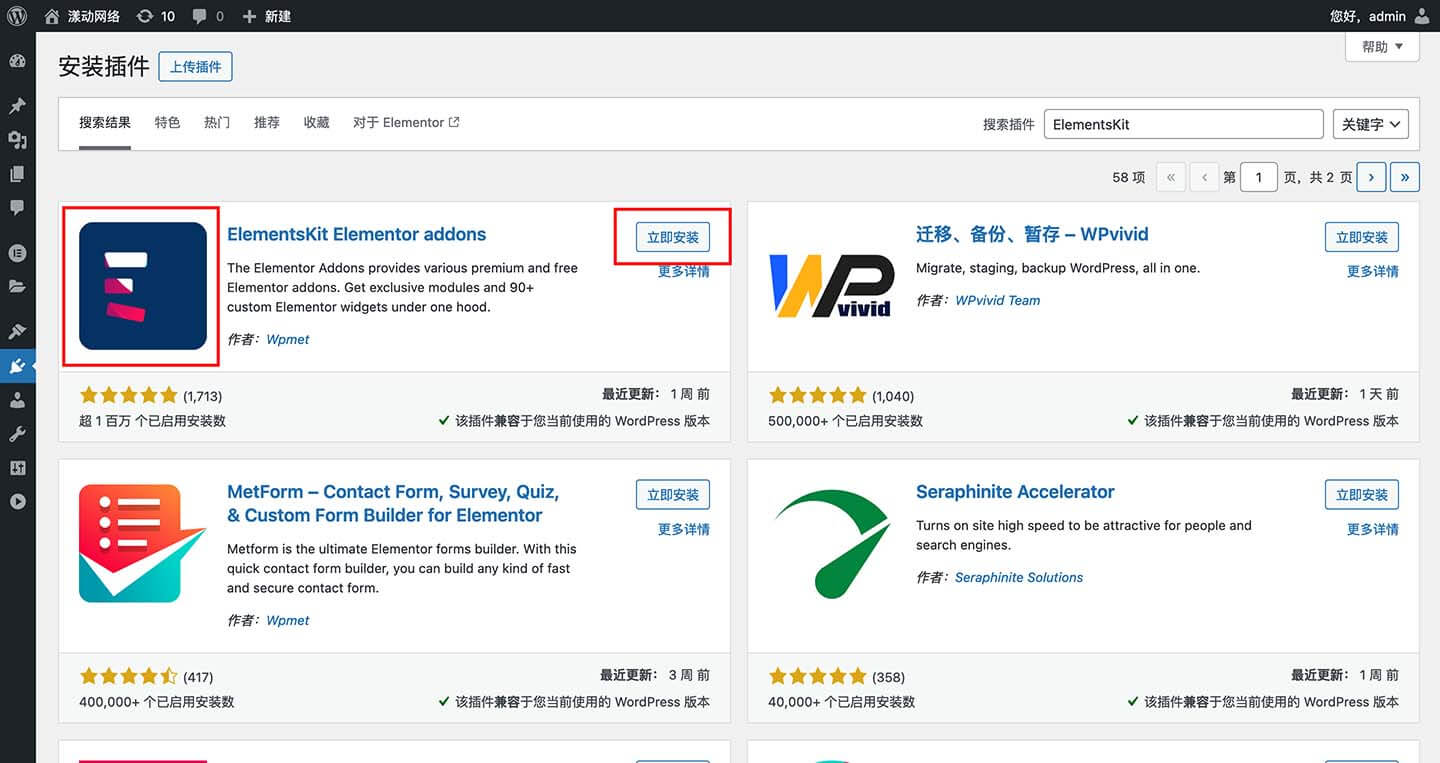Open 更多详情 for ElementsKit

coord(684,271)
